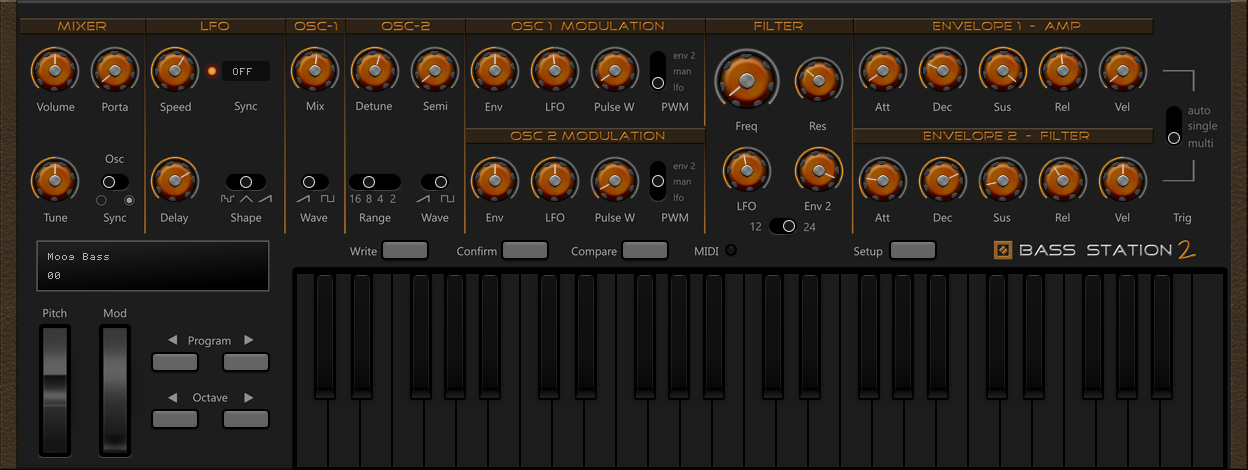Click the OSC 2 Modulation Env knob

tap(494, 181)
